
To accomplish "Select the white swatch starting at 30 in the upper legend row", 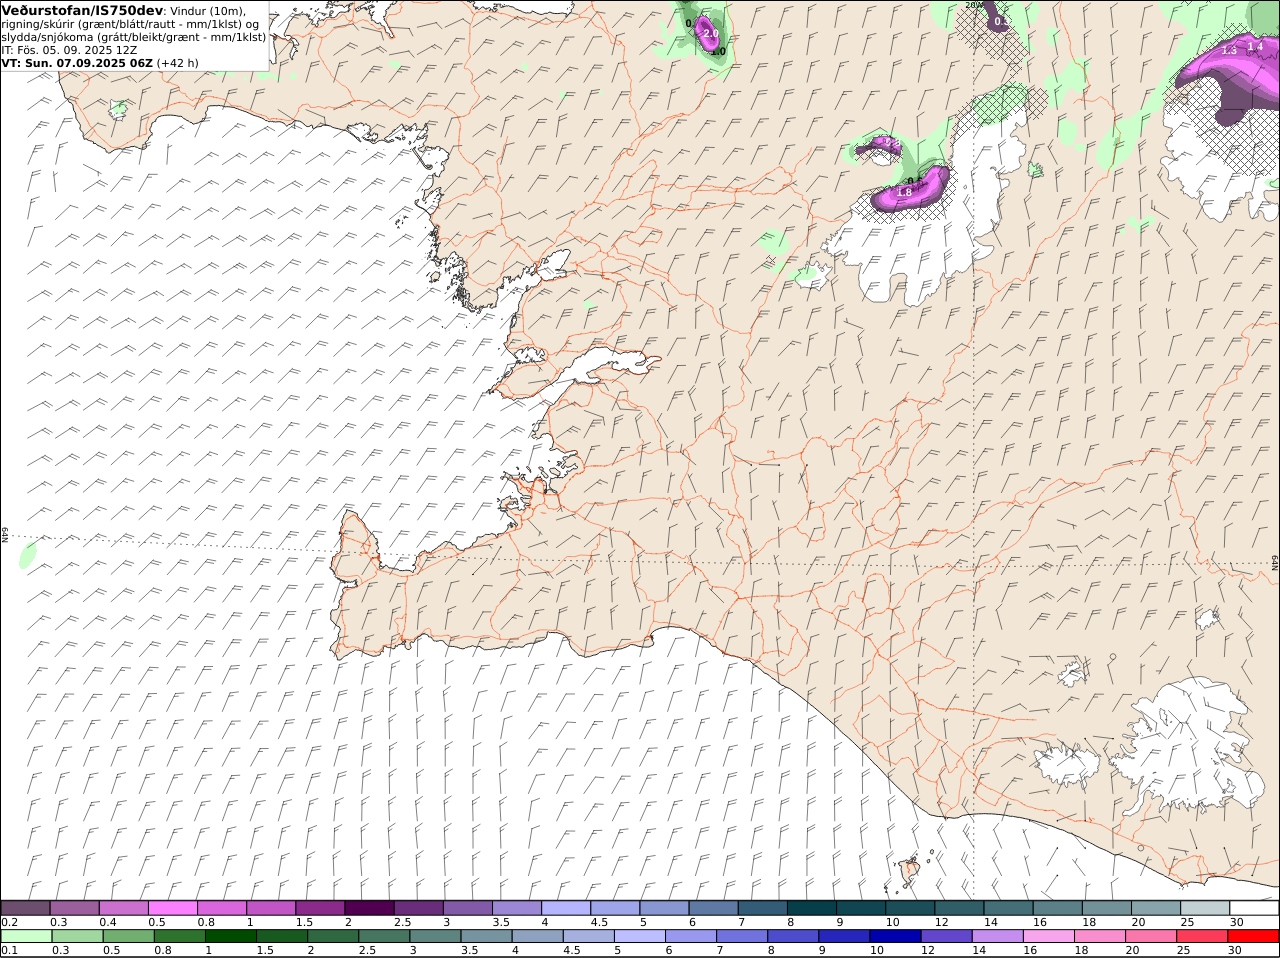I will [1255, 907].
